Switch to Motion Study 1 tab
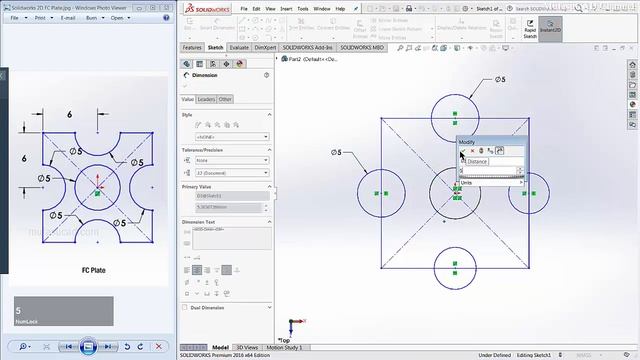 (x=284, y=347)
